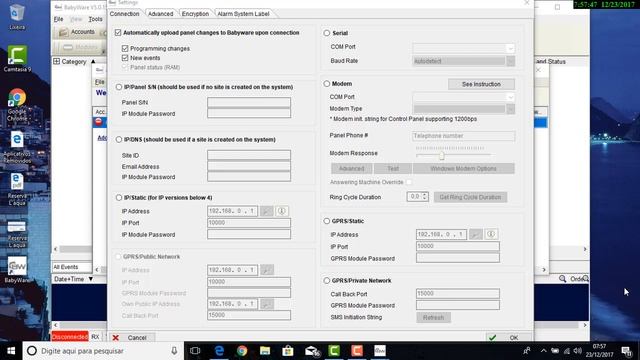Open the Modem Type dropdown
640x360 pixels.
pyautogui.click(x=510, y=109)
